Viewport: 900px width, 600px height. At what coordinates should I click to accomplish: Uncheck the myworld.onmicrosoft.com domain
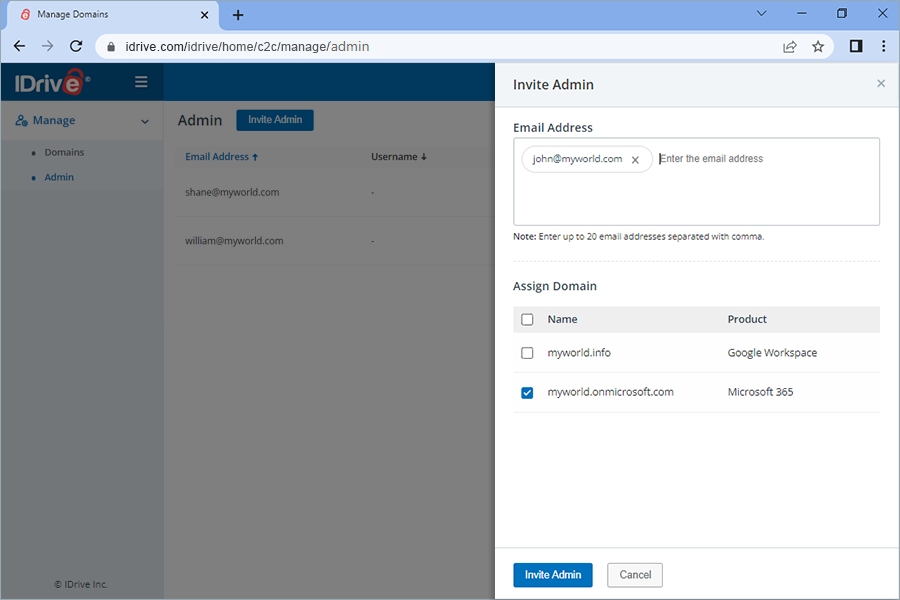527,393
